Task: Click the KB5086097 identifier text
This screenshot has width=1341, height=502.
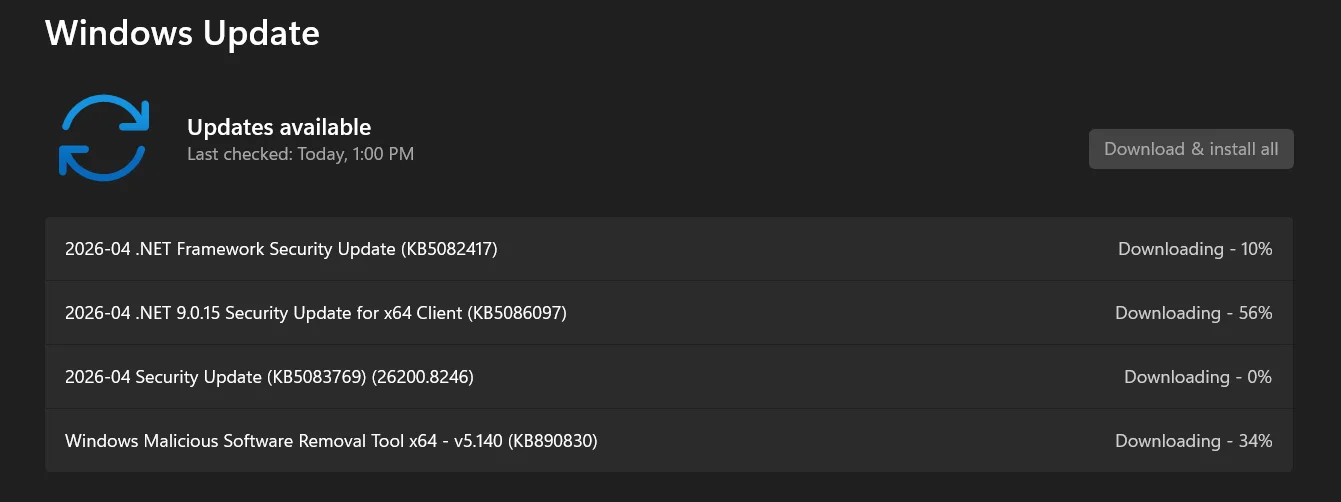Action: [518, 313]
